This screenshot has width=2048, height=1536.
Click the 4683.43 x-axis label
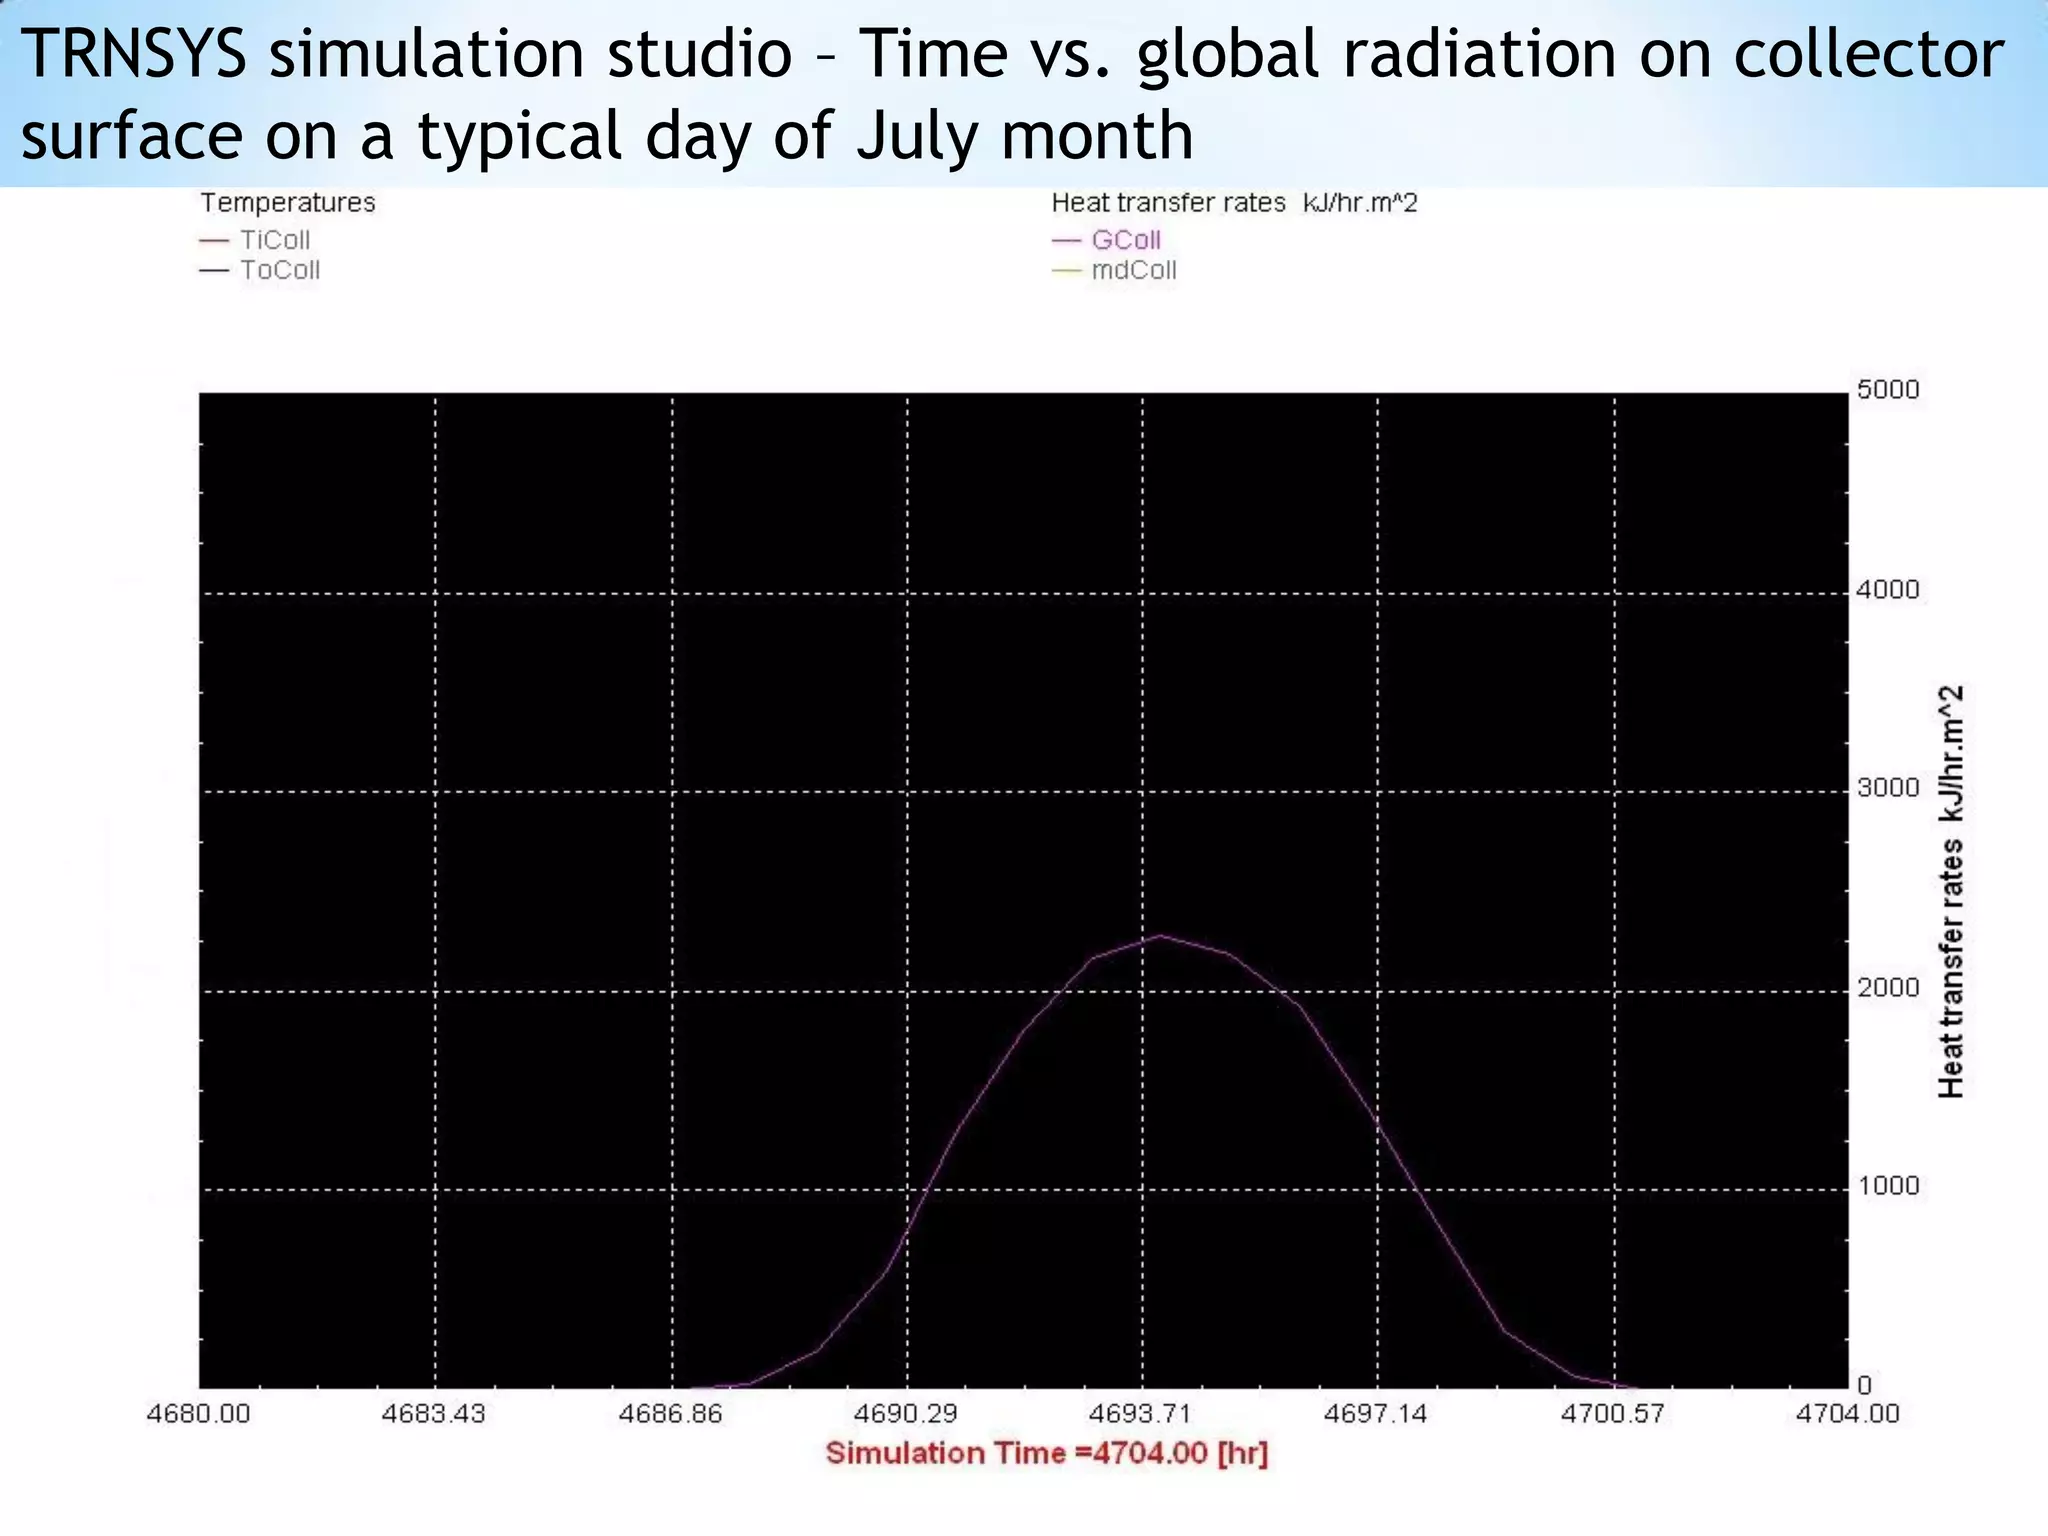[x=434, y=1414]
